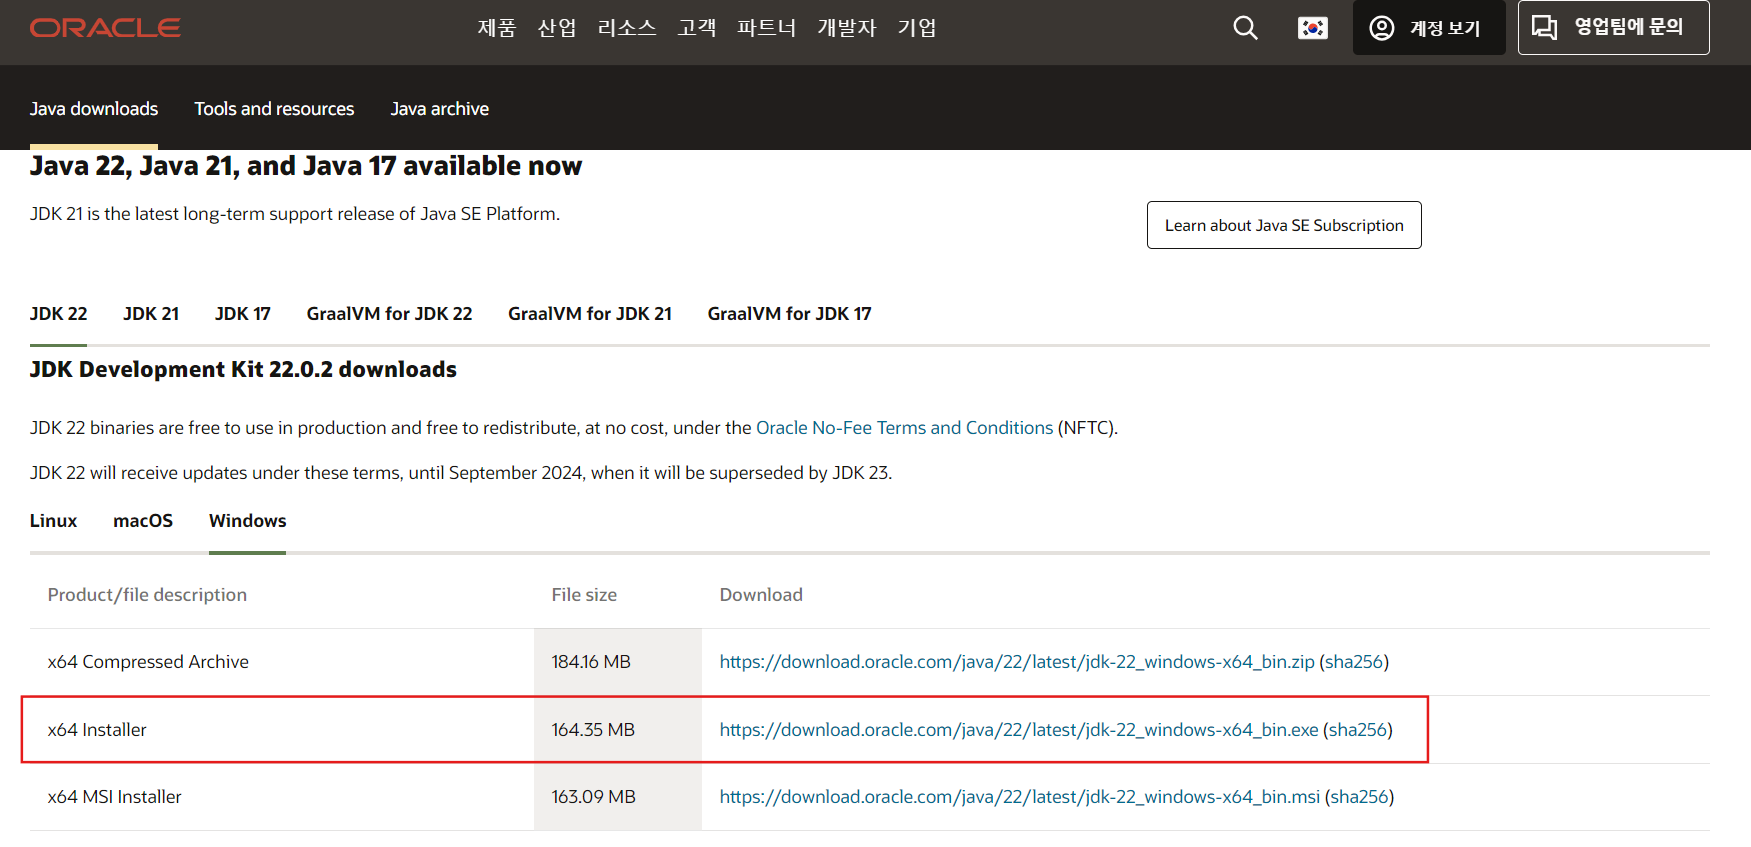Open the Java archive tab
This screenshot has height=847, width=1751.
(x=439, y=109)
